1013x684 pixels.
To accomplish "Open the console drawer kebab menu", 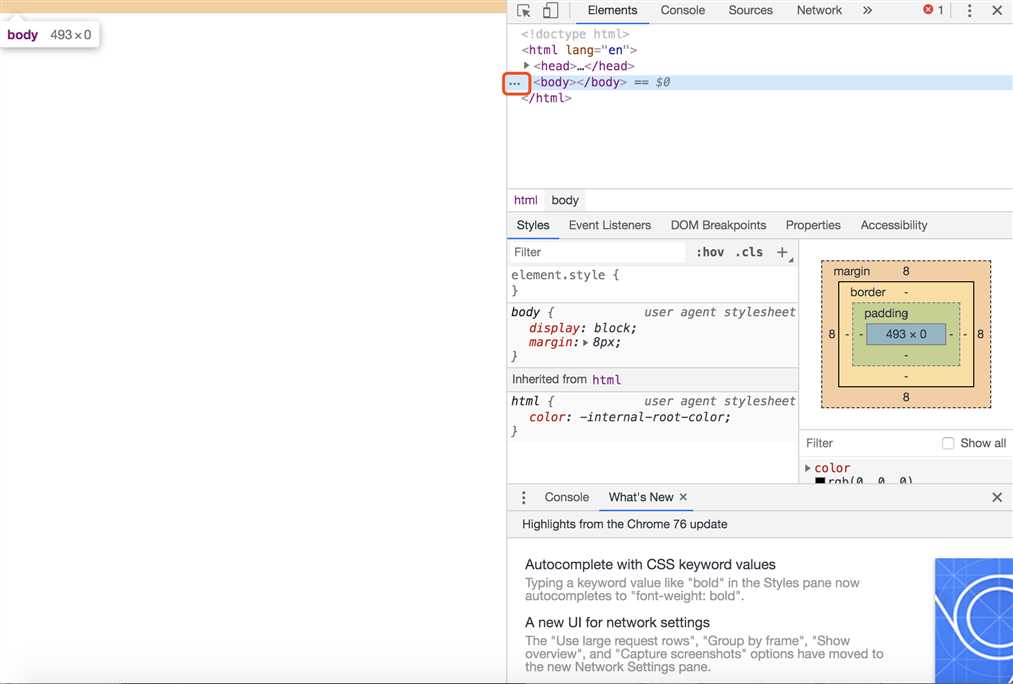I will pos(523,497).
